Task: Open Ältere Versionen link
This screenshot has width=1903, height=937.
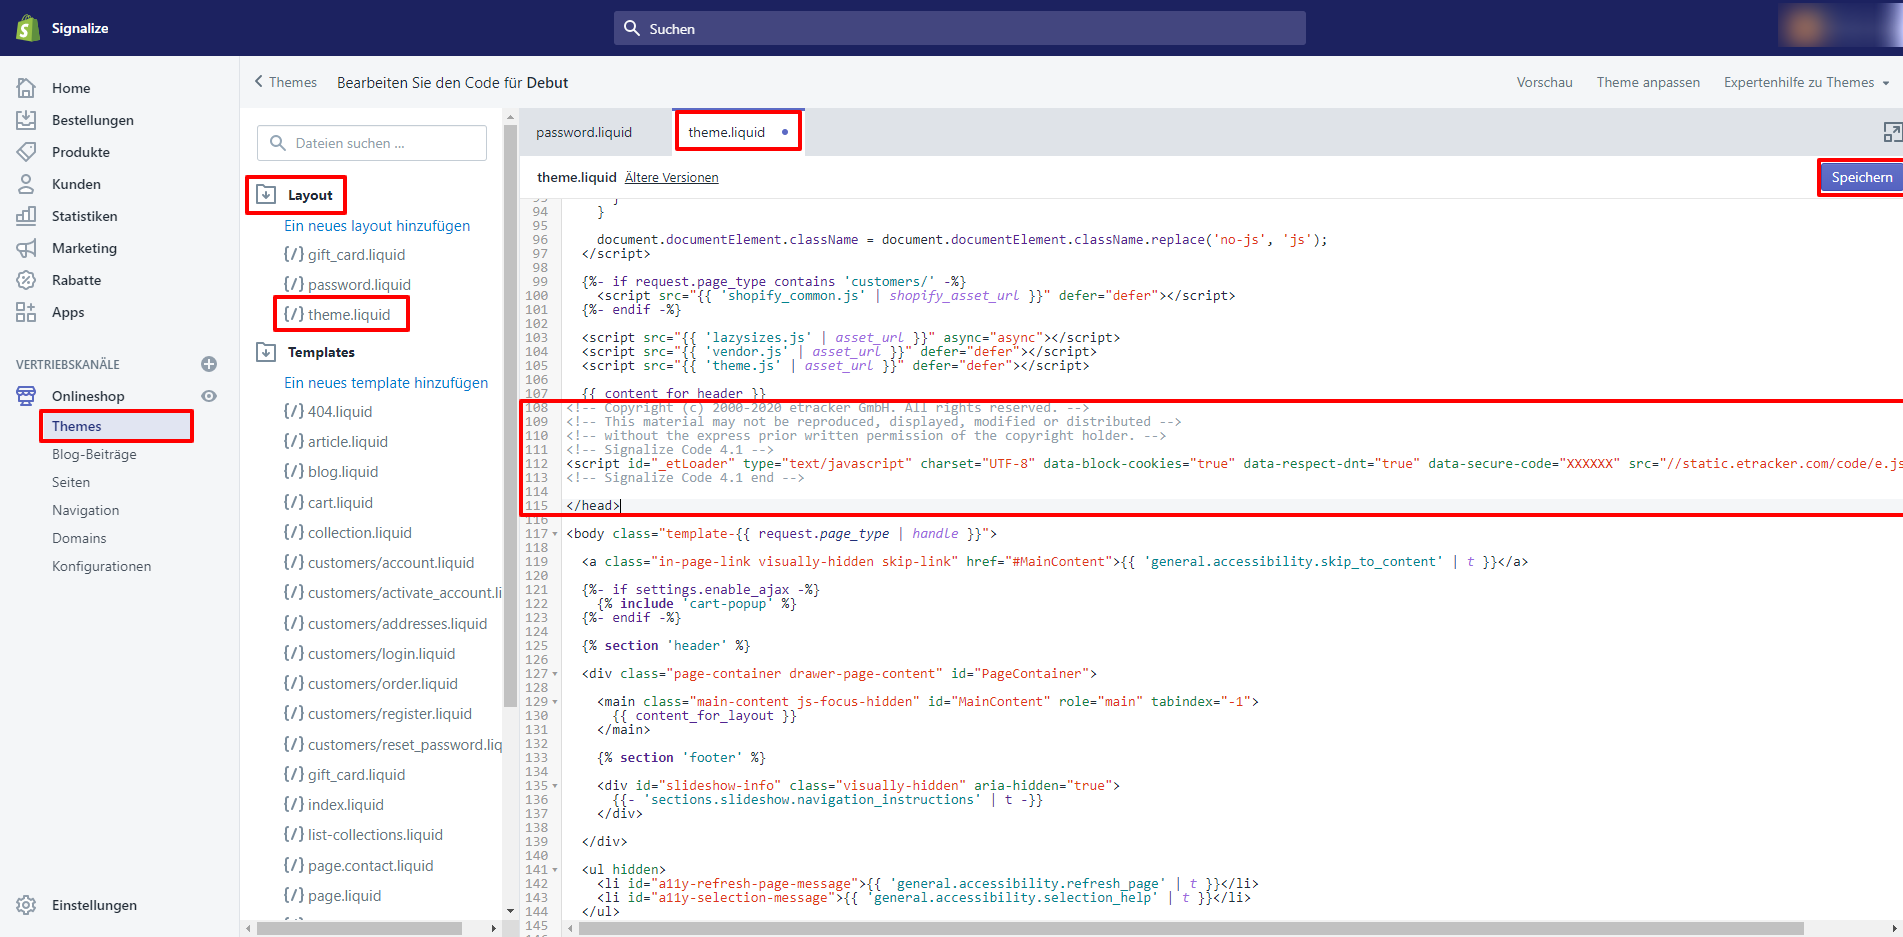Action: tap(672, 177)
